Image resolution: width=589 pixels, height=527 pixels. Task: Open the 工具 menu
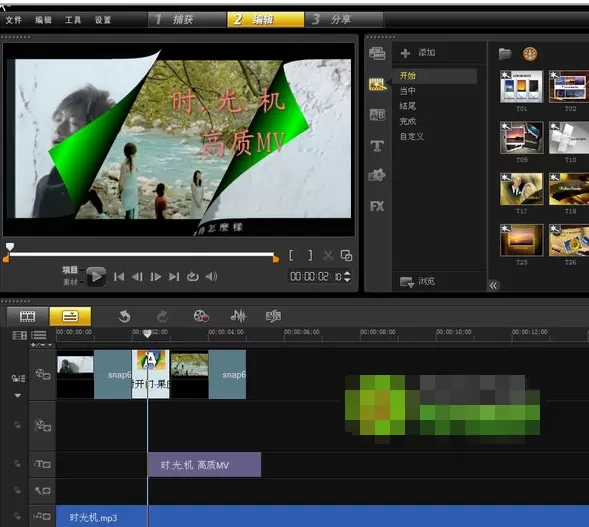(x=73, y=20)
